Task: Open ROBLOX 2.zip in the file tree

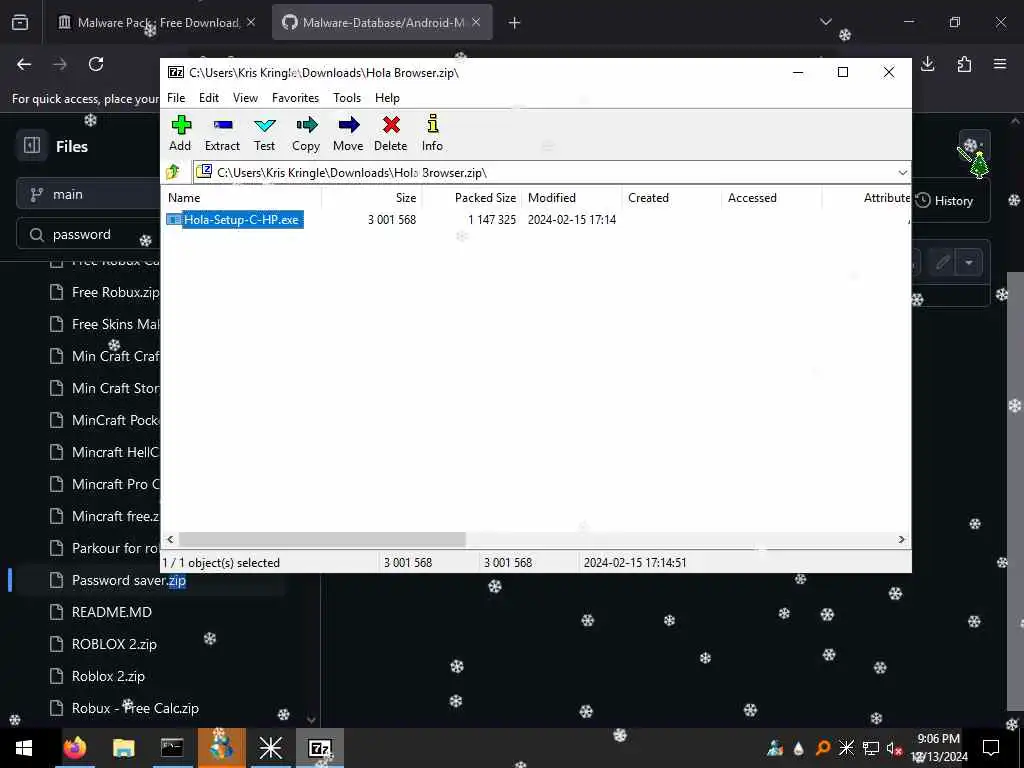Action: coord(114,644)
